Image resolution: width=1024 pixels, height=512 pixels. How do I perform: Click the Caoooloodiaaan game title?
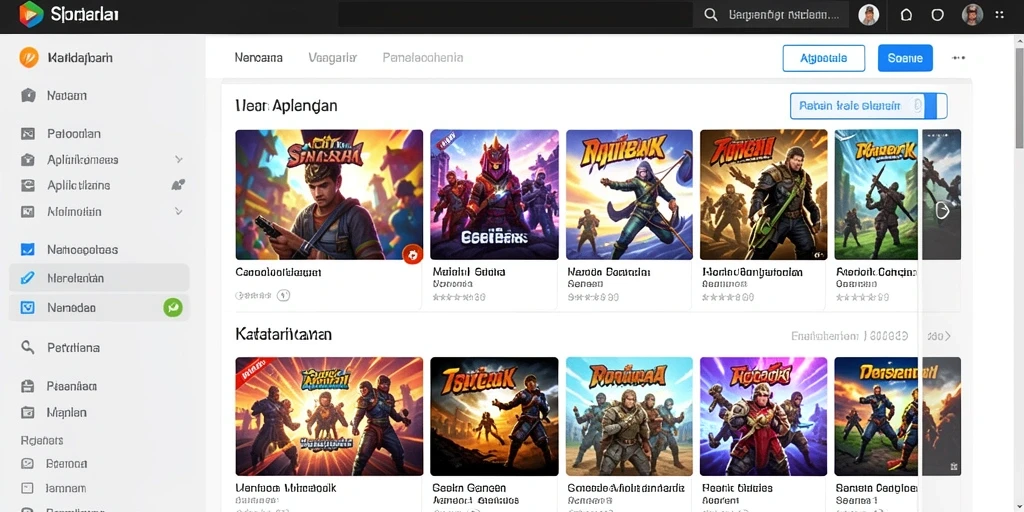(x=278, y=272)
